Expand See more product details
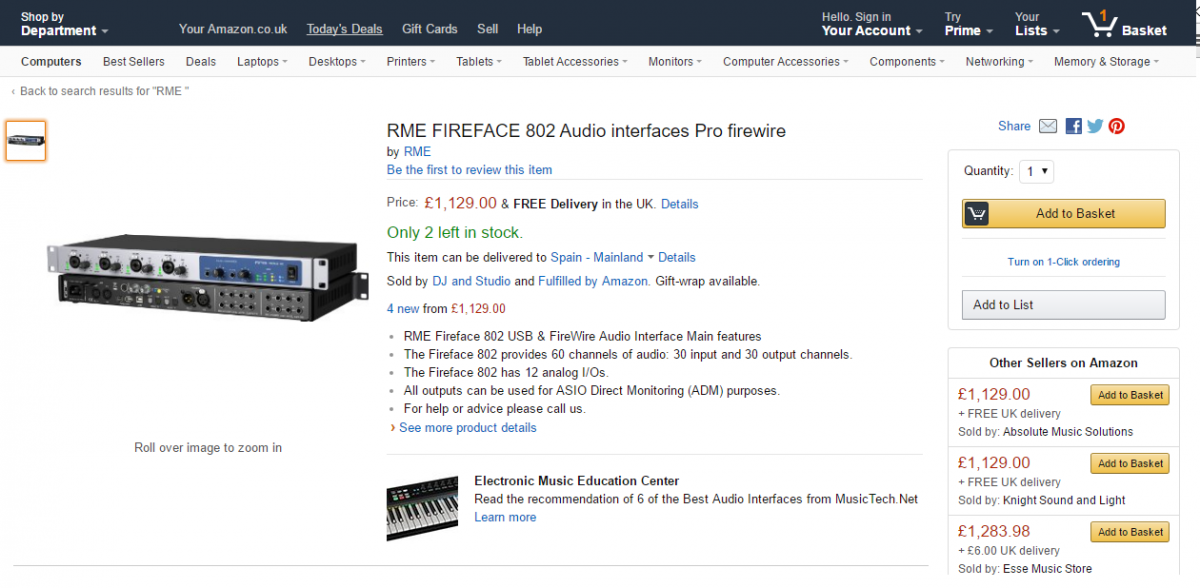Viewport: 1200px width, 588px height. coord(467,428)
